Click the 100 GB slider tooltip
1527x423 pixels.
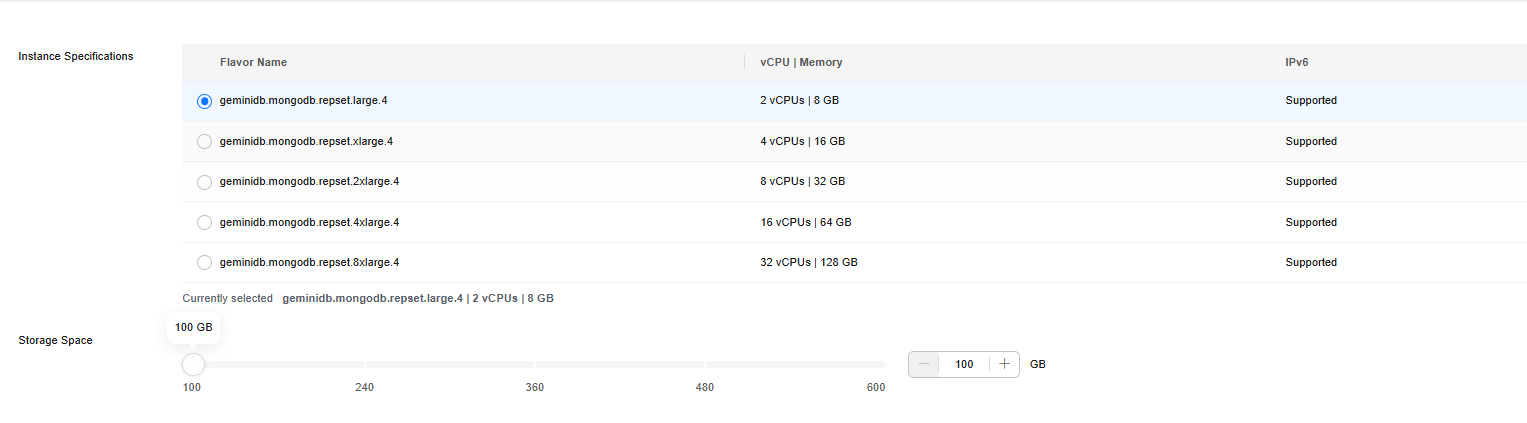click(x=193, y=328)
